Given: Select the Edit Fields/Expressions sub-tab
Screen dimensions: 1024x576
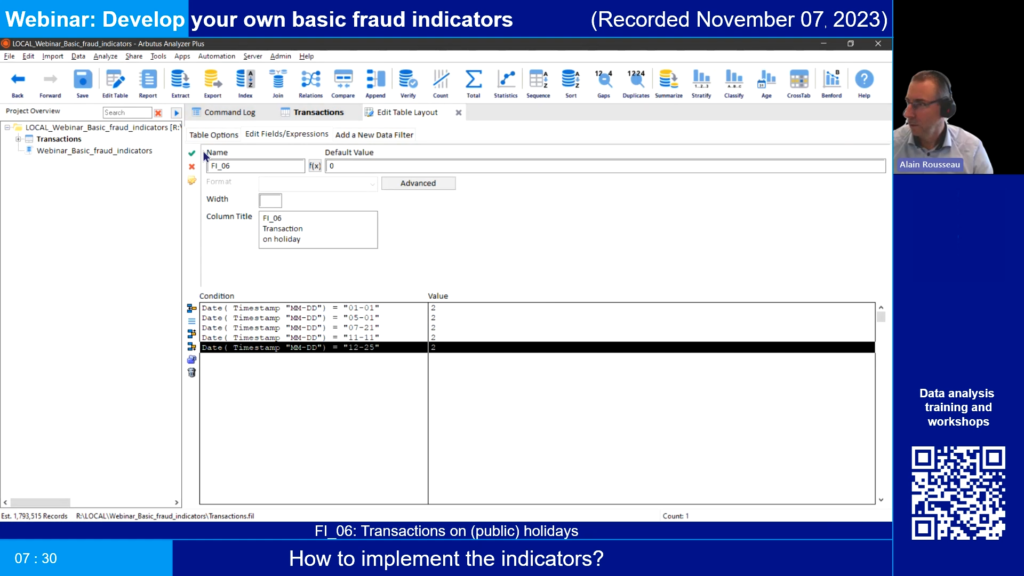Looking at the screenshot, I should tap(287, 134).
